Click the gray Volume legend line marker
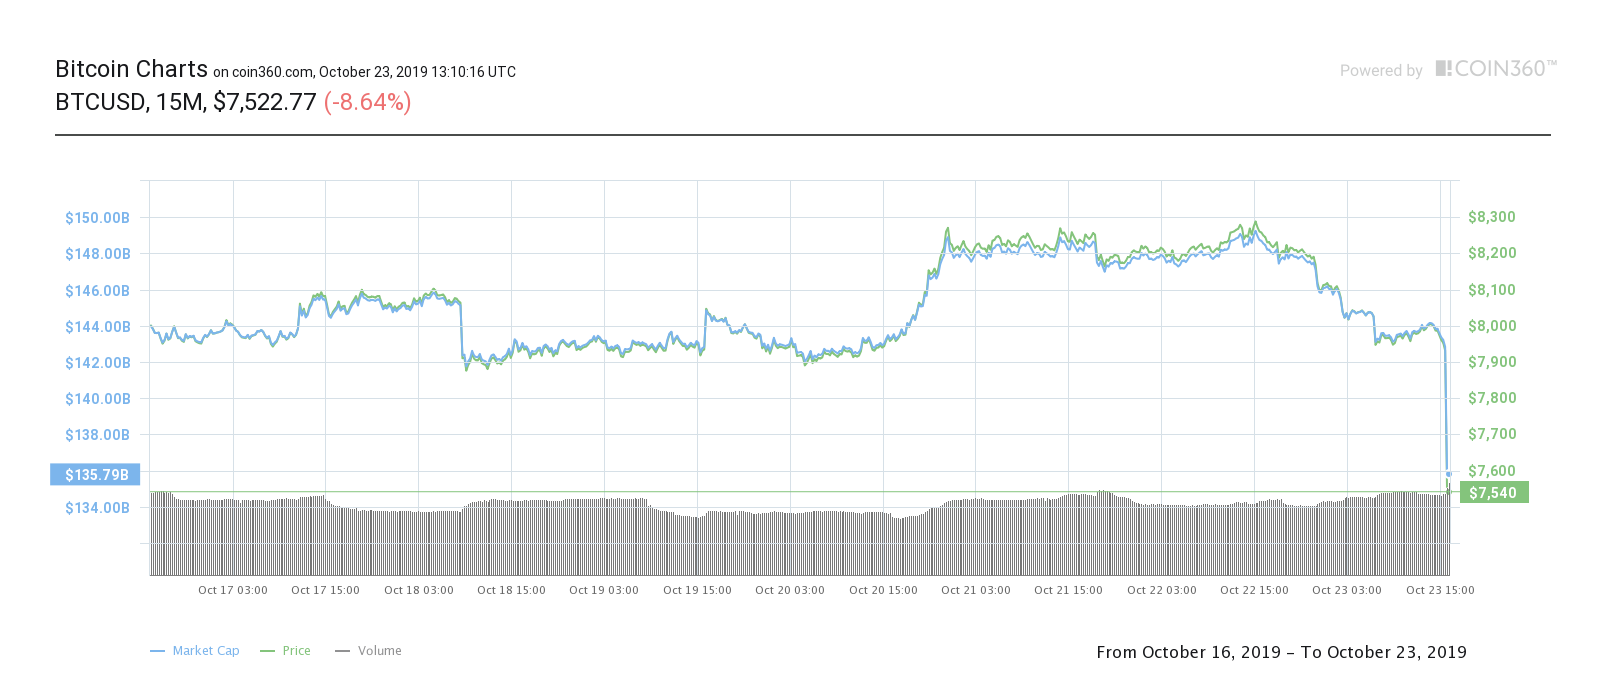 (x=343, y=651)
